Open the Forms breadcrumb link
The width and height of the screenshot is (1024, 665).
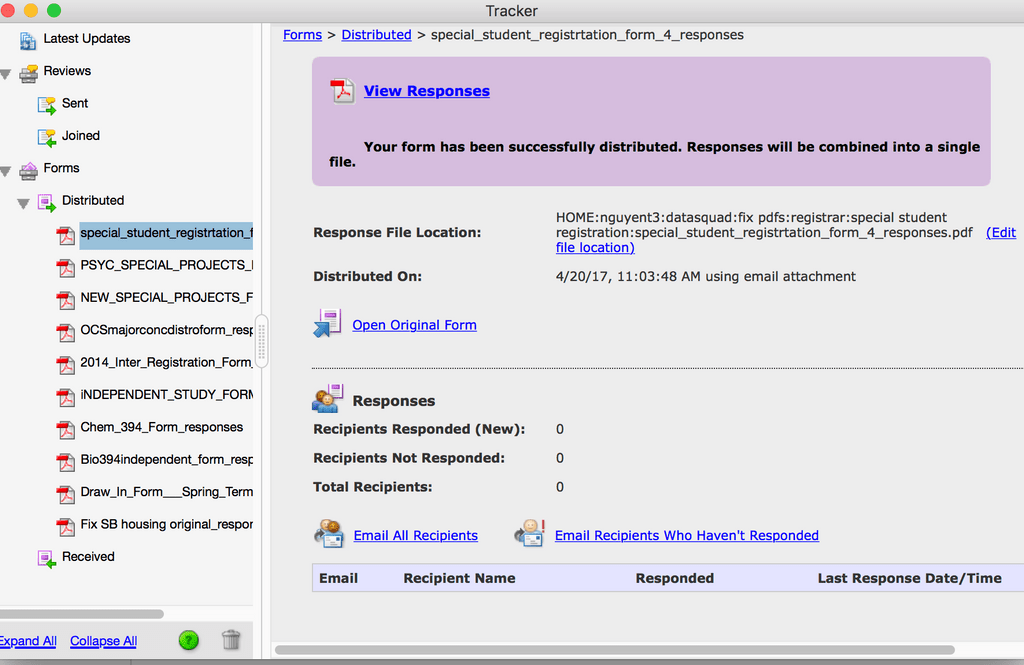302,34
